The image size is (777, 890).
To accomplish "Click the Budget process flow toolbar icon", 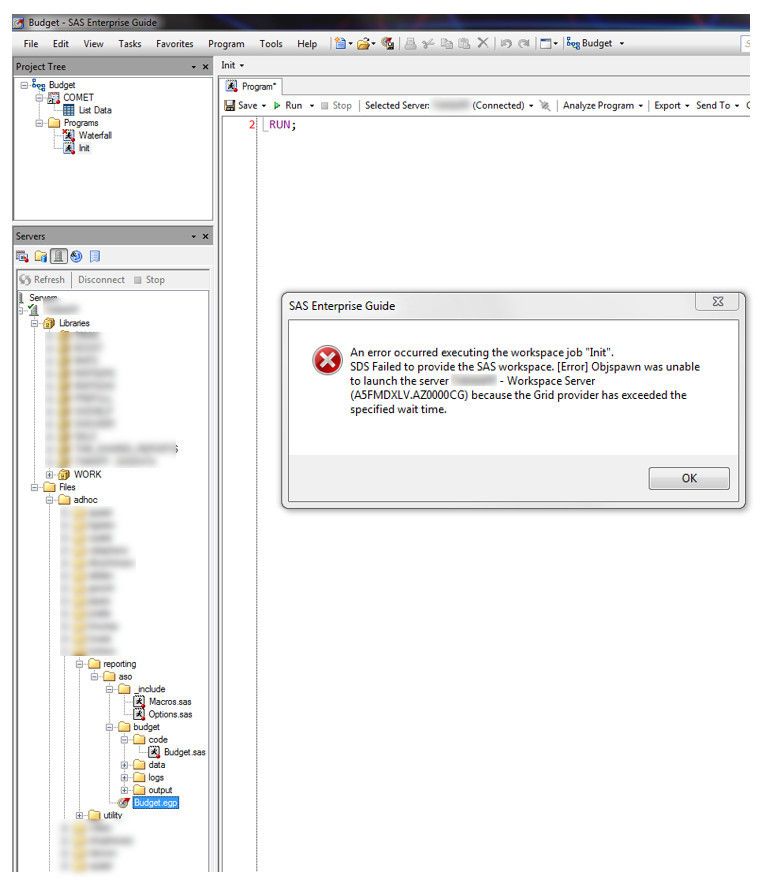I will [573, 43].
